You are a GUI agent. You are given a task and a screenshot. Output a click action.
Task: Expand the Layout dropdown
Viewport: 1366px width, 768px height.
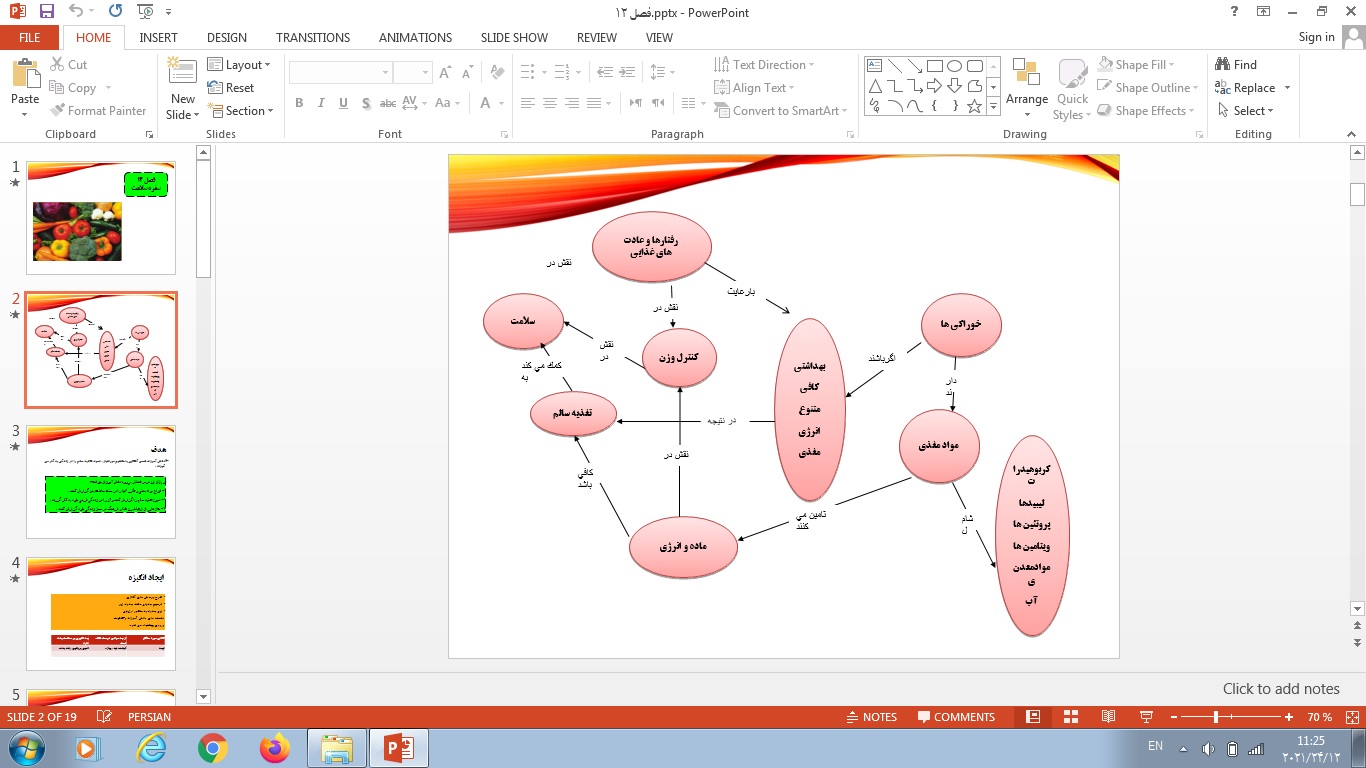[240, 64]
